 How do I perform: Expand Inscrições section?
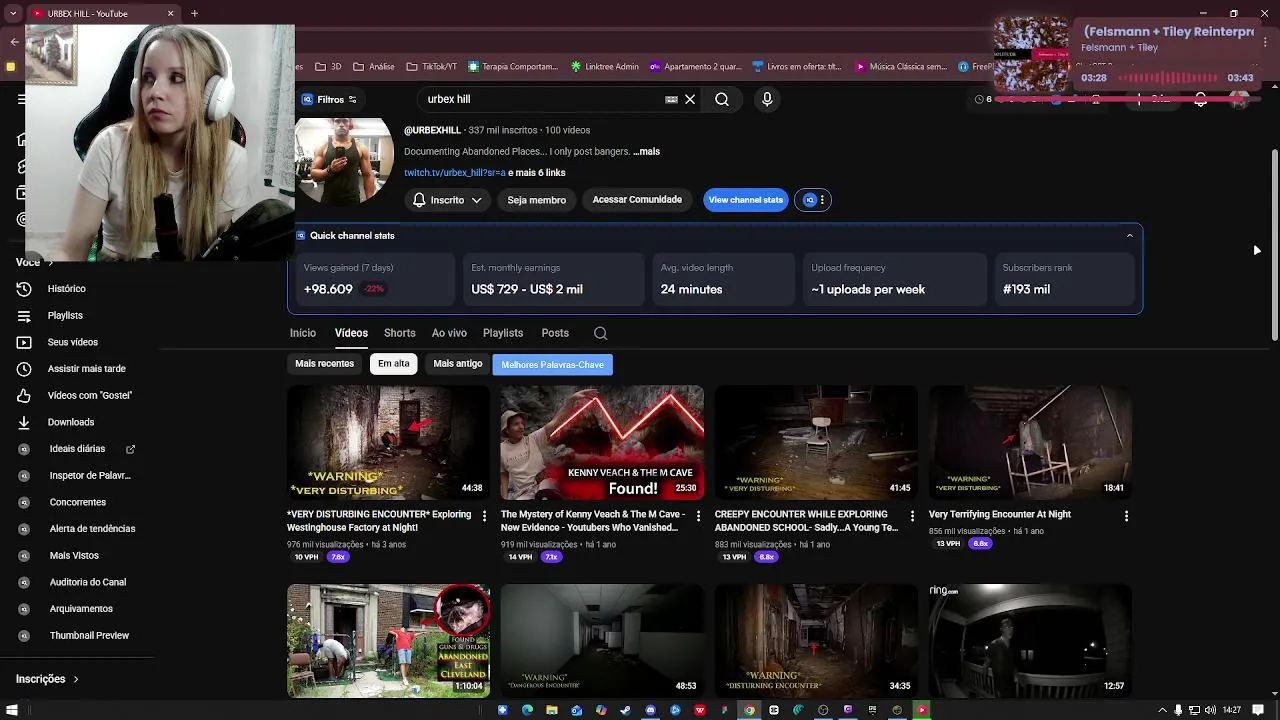tap(47, 679)
